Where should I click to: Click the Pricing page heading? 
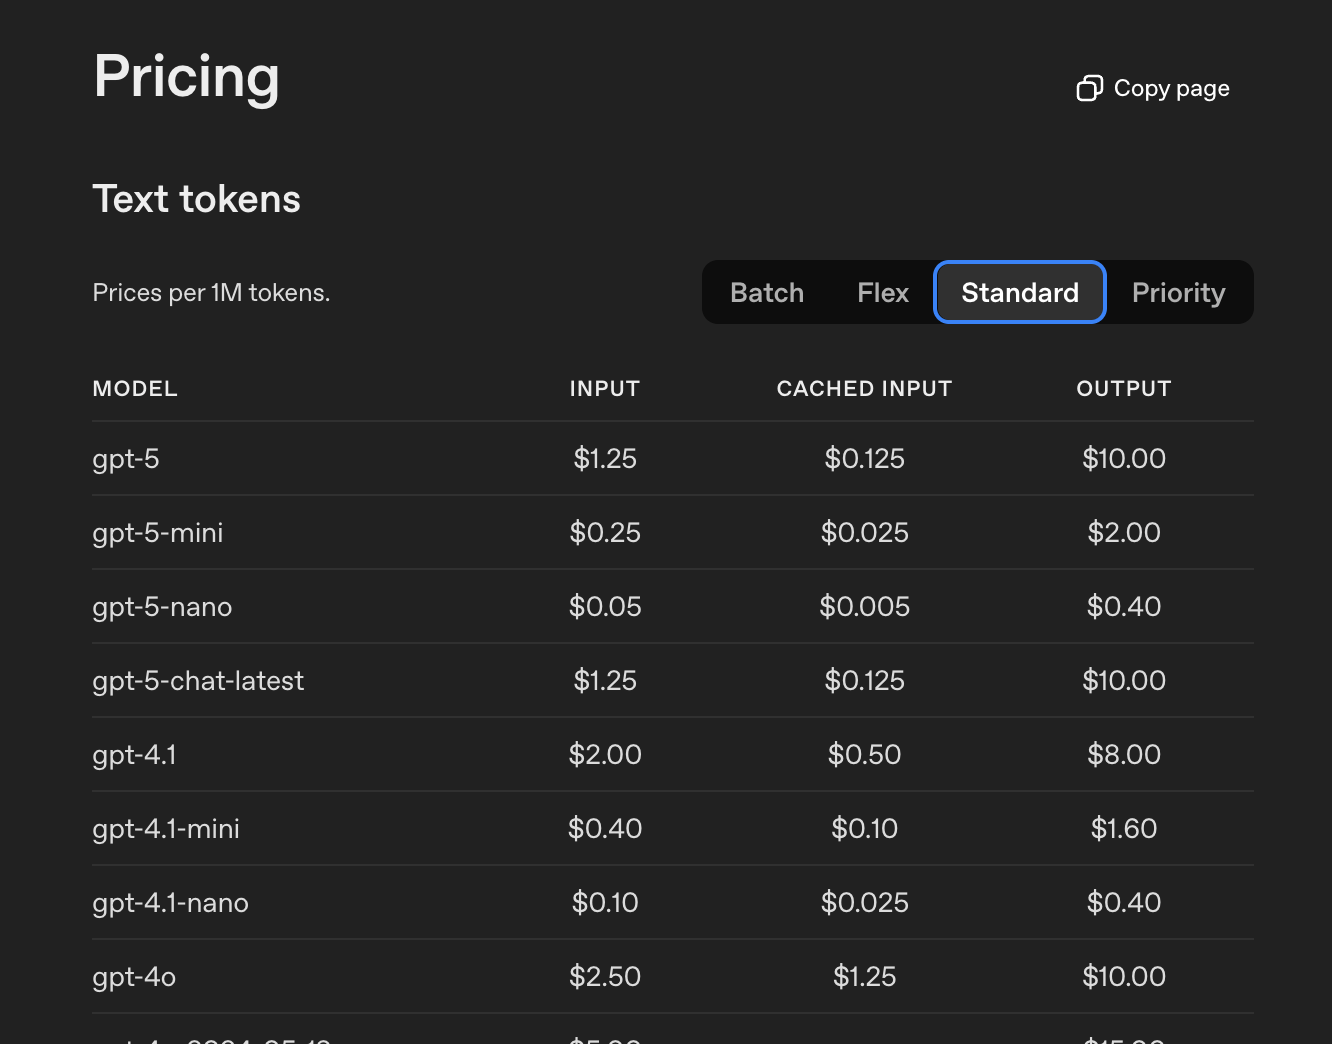click(x=187, y=77)
